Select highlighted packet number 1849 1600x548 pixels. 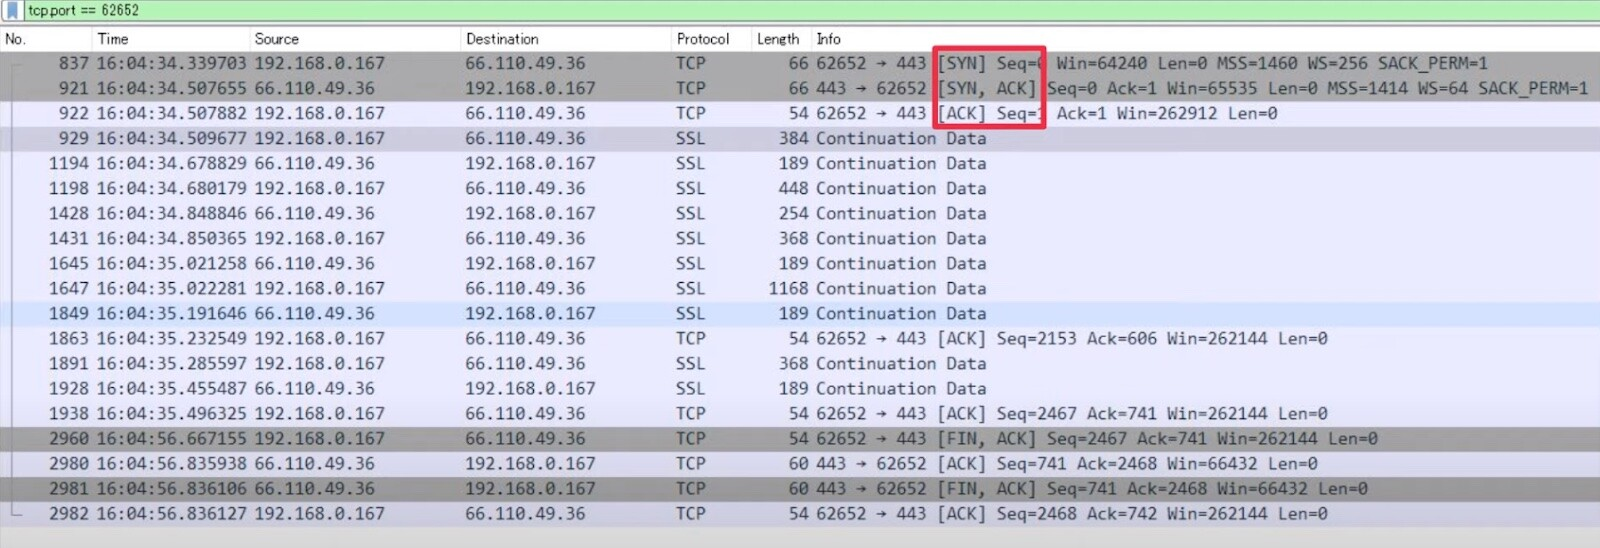(x=500, y=313)
